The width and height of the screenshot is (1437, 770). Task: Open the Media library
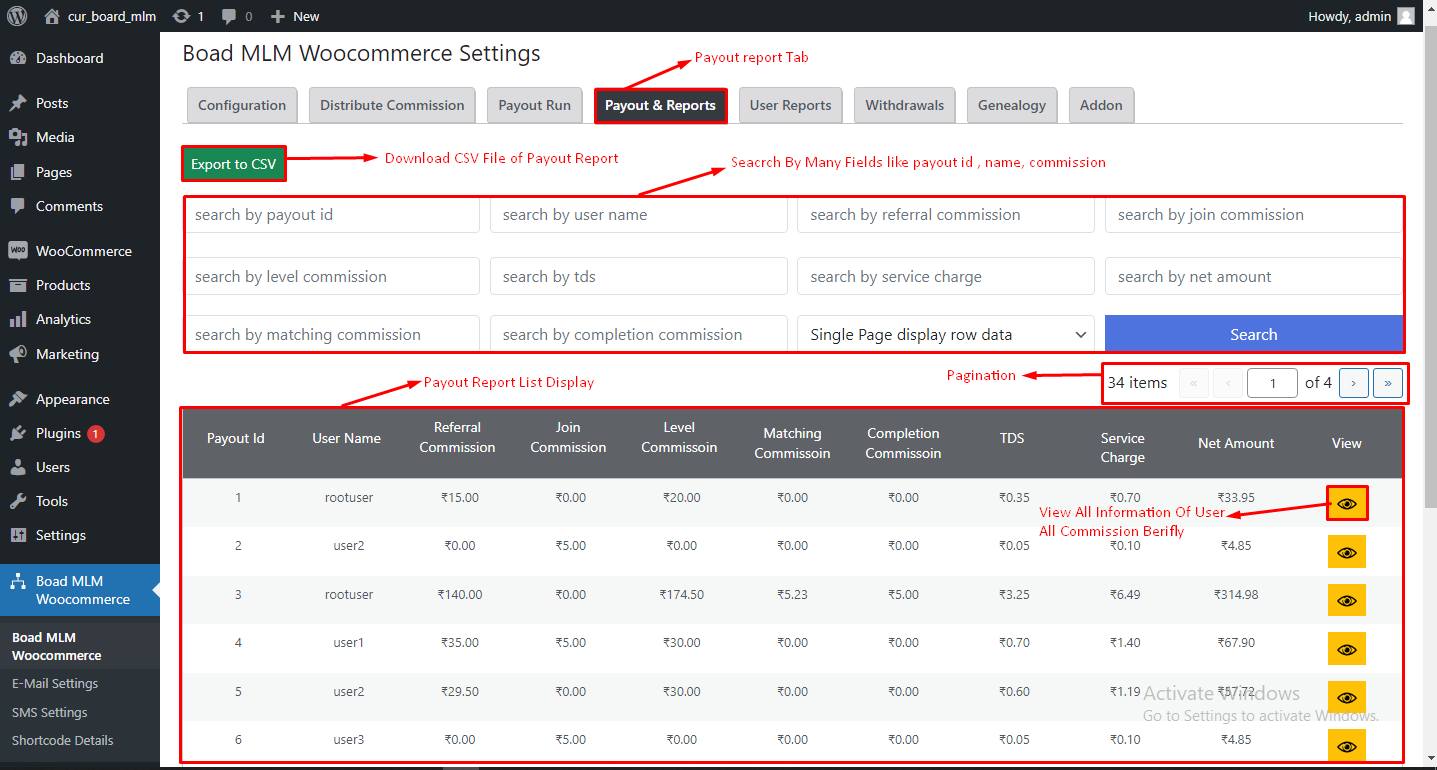(x=57, y=137)
